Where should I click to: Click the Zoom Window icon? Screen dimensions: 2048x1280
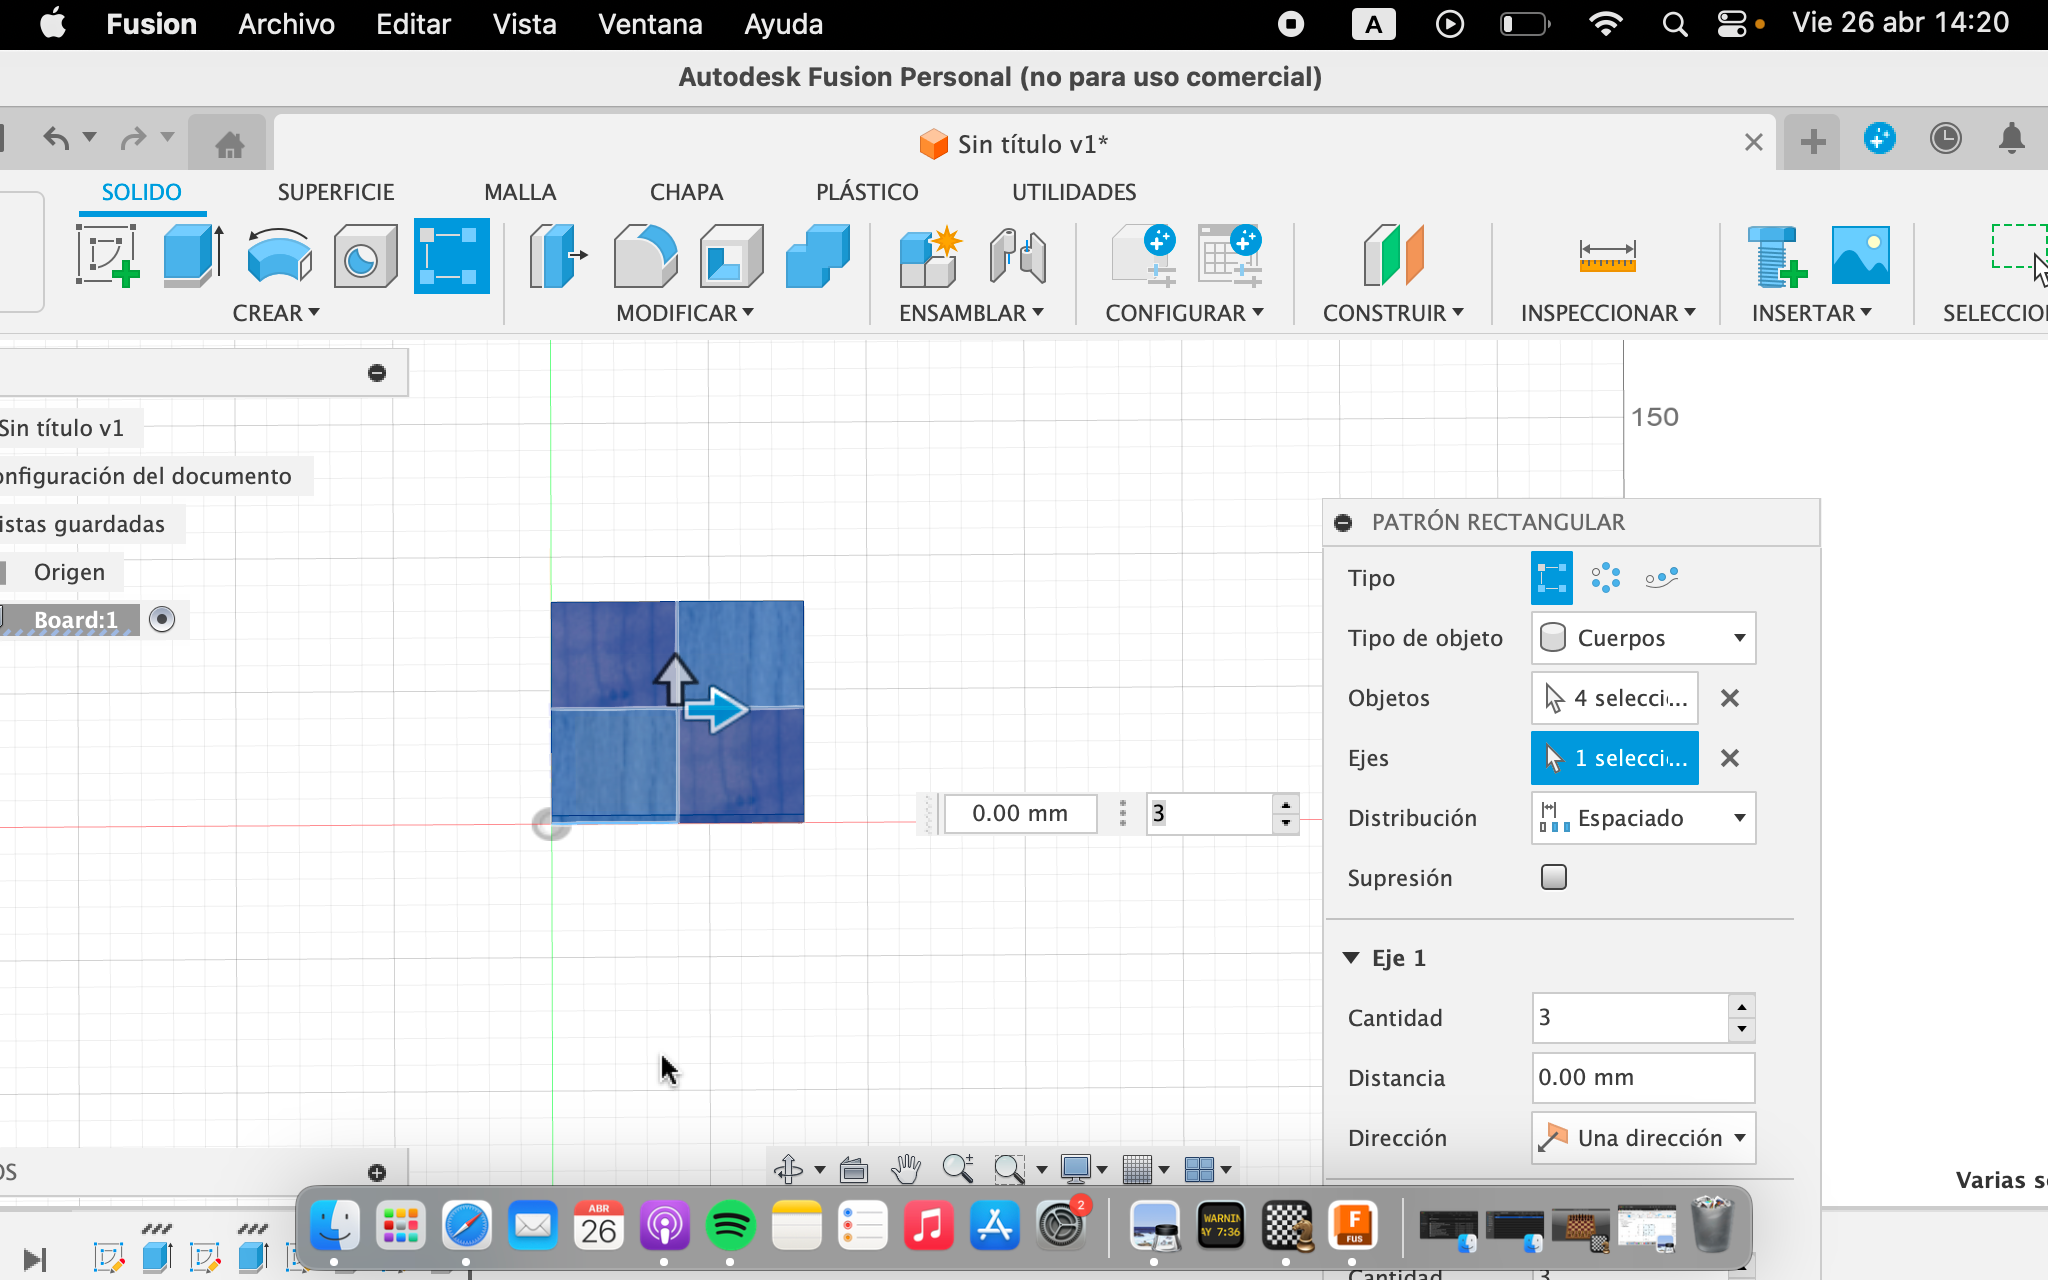[1009, 1168]
